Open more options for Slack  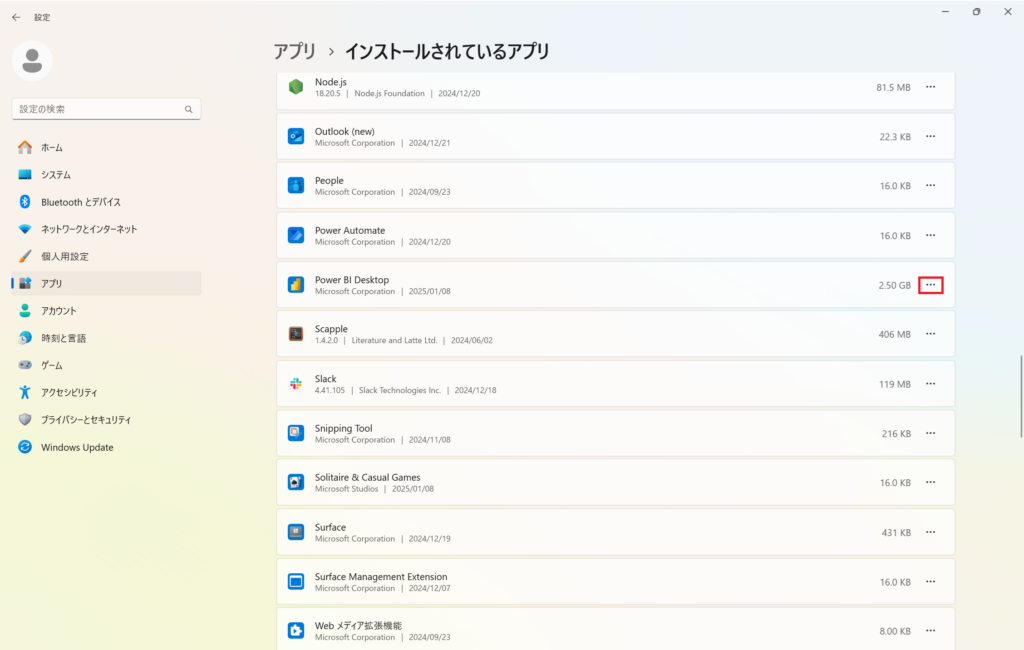(x=931, y=383)
